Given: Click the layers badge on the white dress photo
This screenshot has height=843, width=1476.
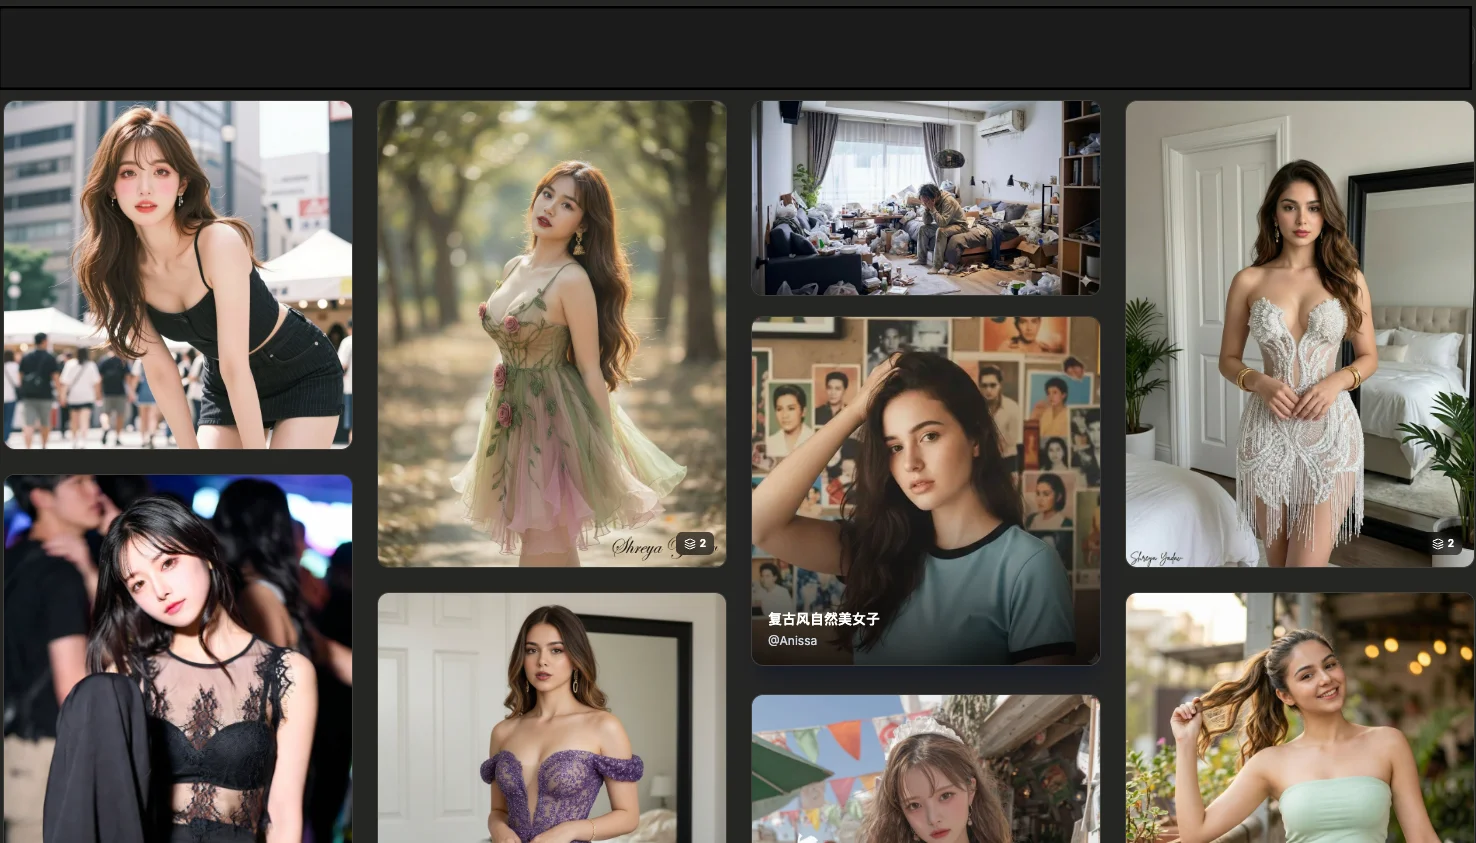Looking at the screenshot, I should point(1443,543).
